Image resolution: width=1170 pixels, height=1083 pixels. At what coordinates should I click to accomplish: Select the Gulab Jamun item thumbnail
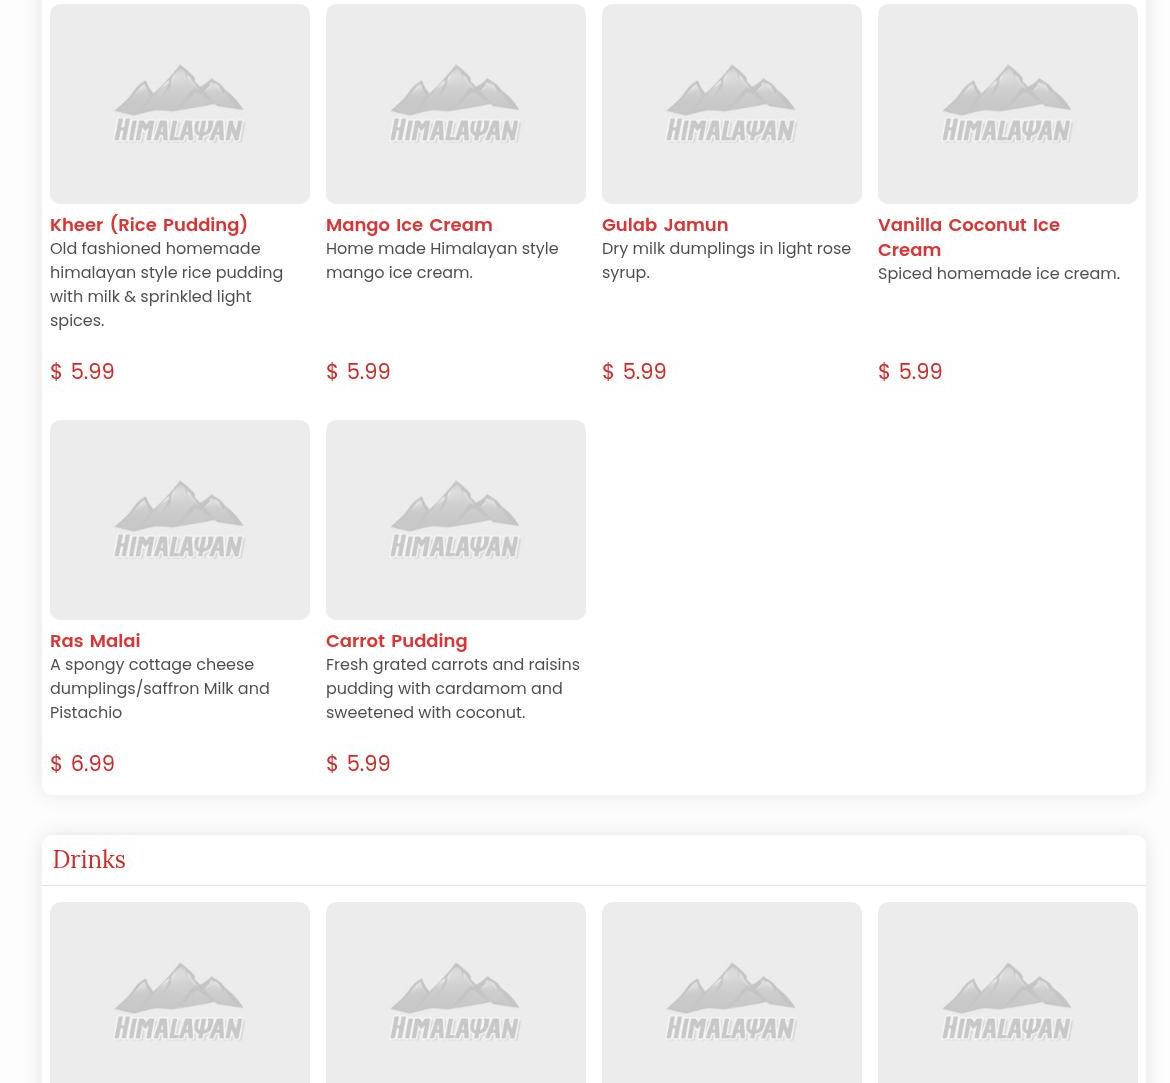click(x=732, y=104)
